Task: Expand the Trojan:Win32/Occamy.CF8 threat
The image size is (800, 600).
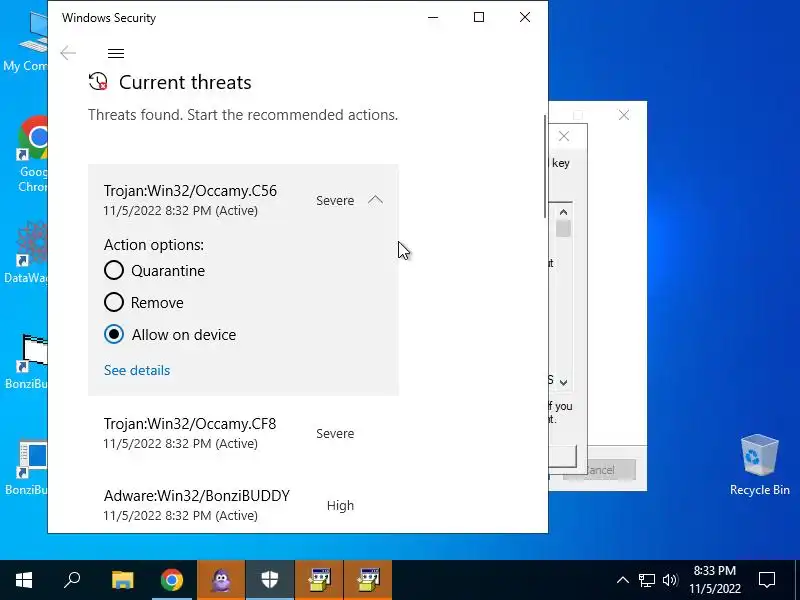Action: point(243,433)
